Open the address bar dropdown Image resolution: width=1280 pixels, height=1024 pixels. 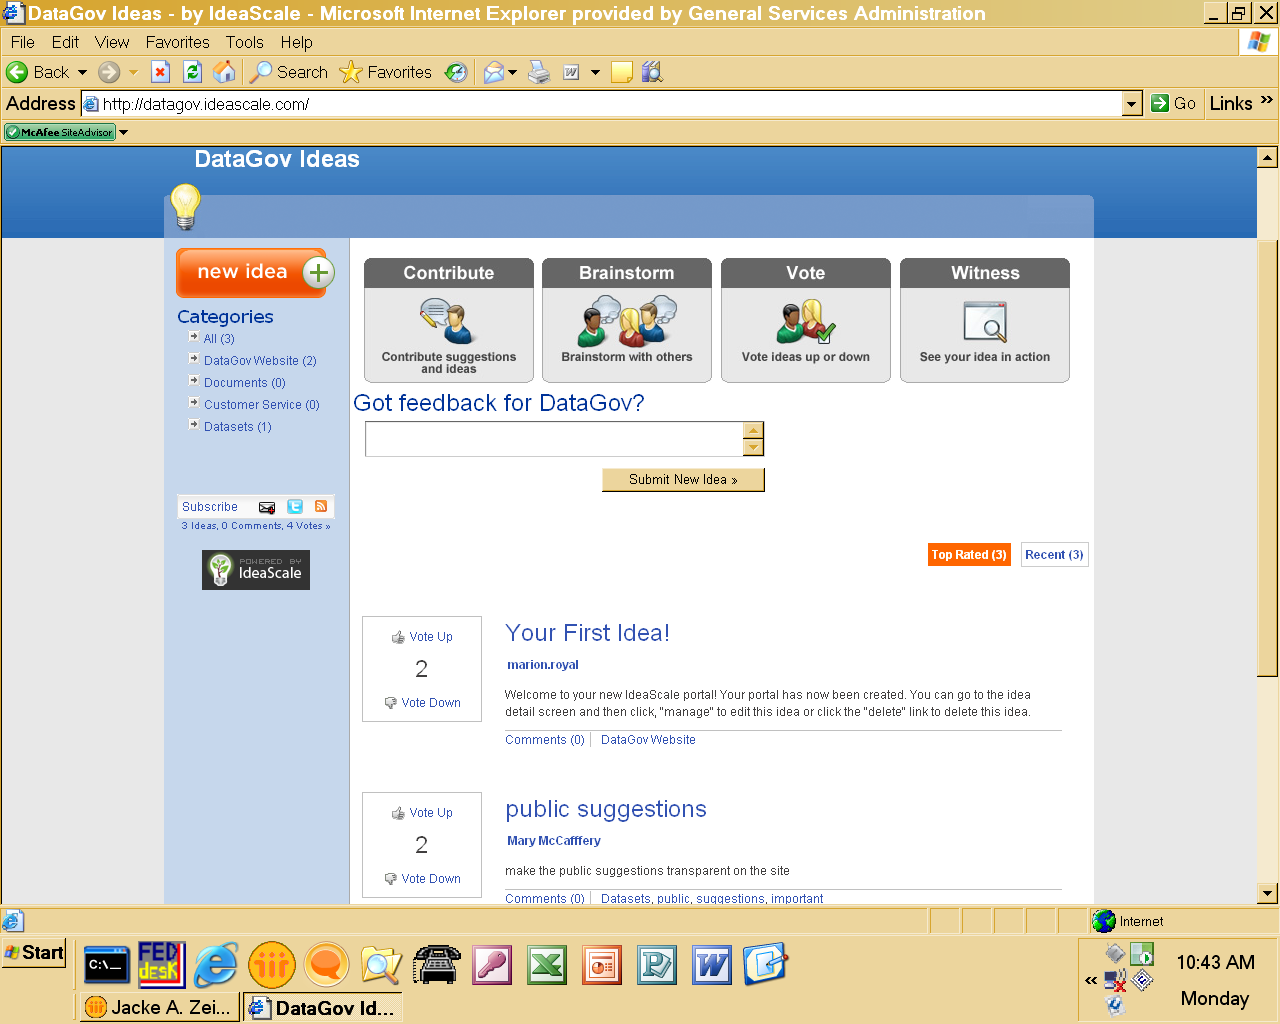[1132, 104]
